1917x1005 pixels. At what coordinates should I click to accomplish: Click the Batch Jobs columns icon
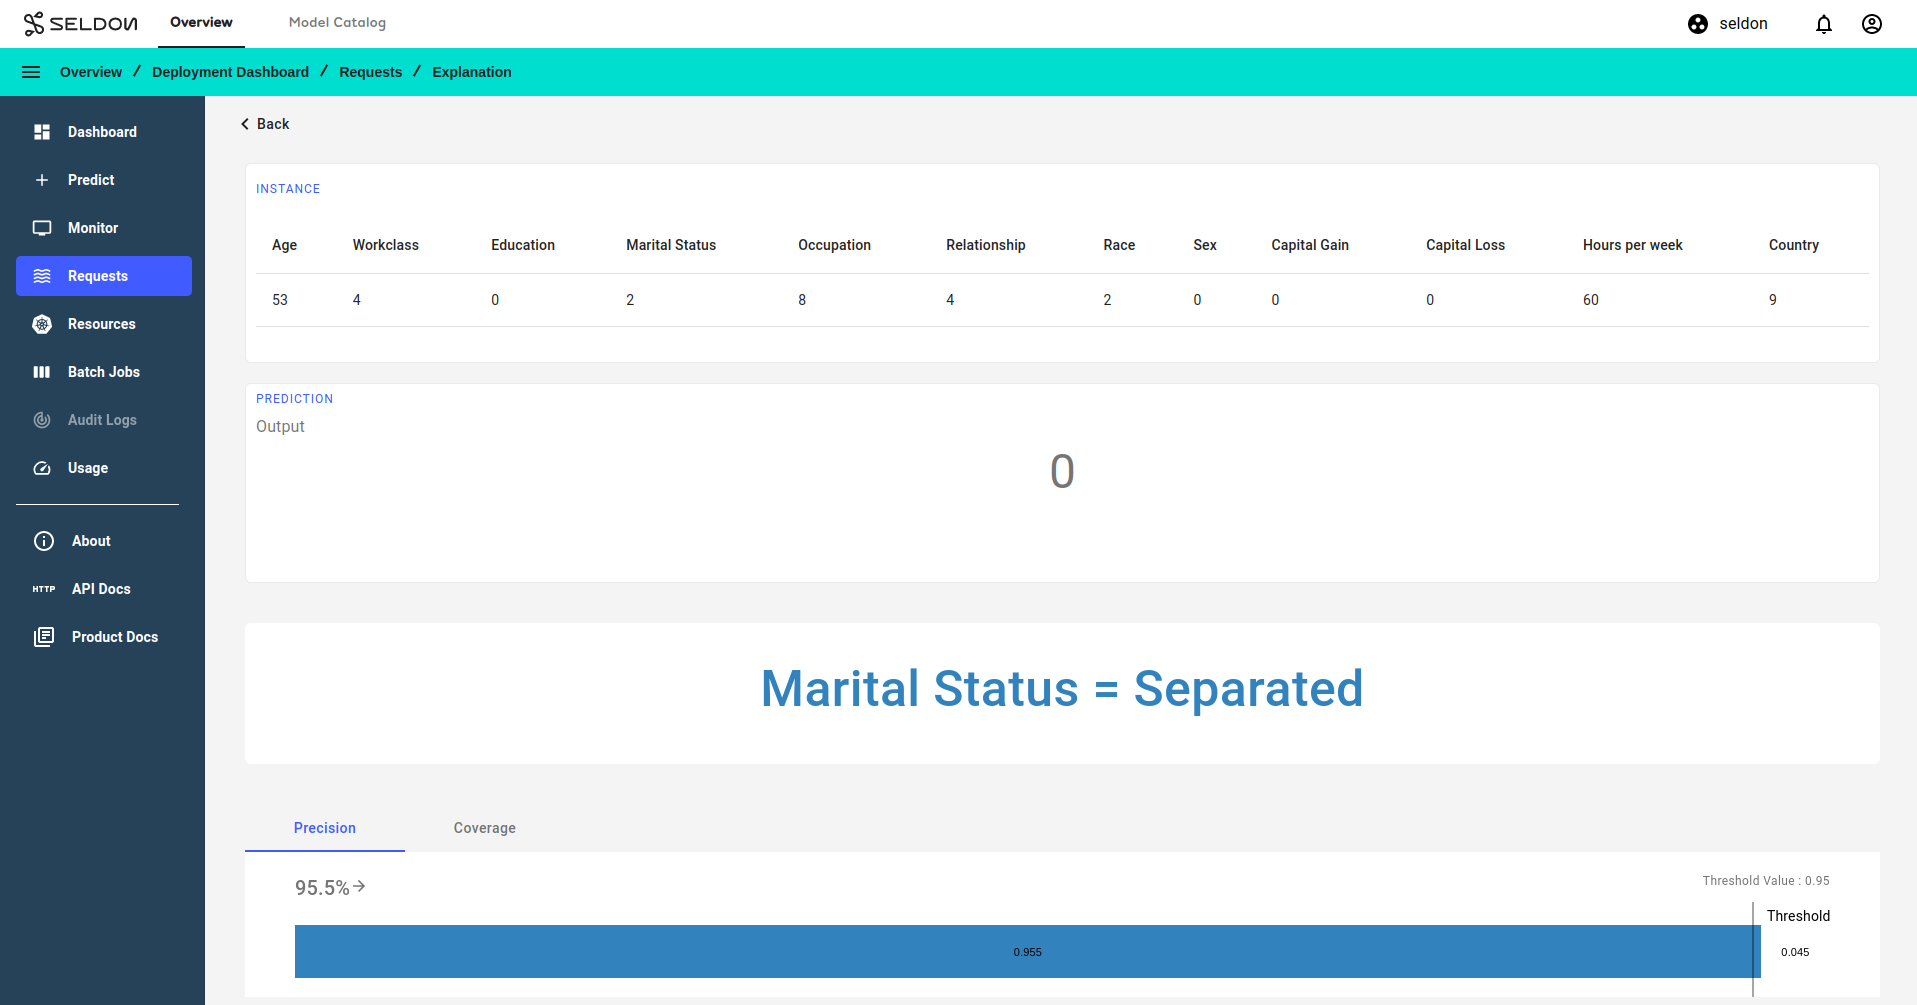(42, 372)
